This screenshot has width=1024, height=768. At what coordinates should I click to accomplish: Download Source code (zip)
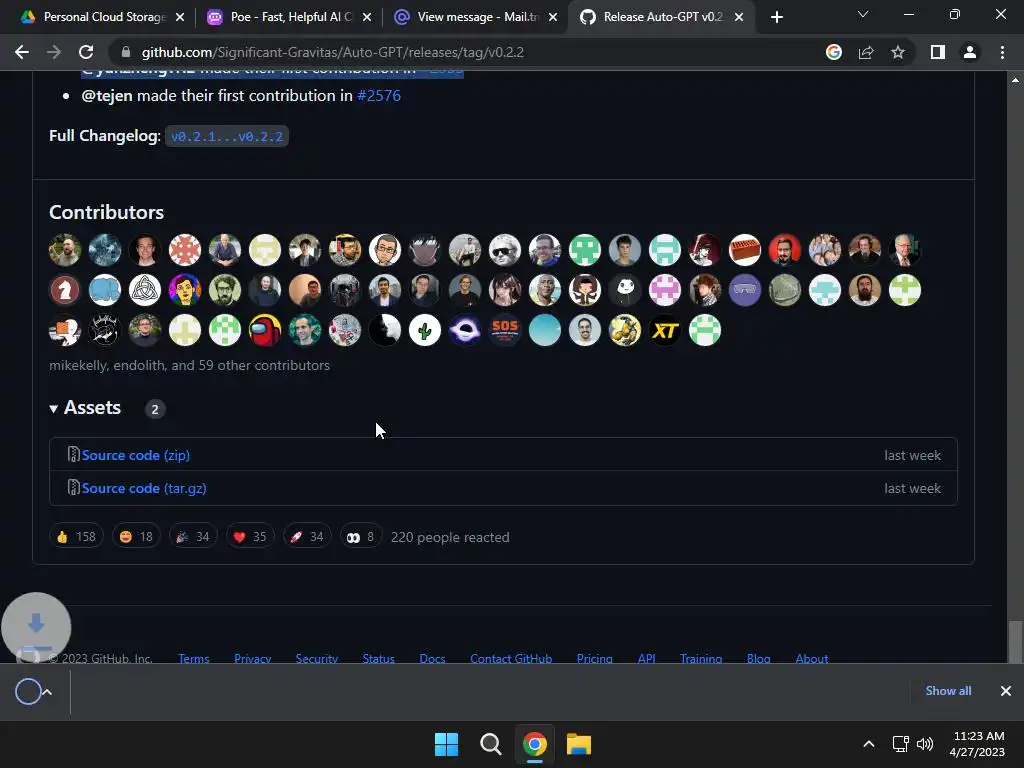point(135,455)
